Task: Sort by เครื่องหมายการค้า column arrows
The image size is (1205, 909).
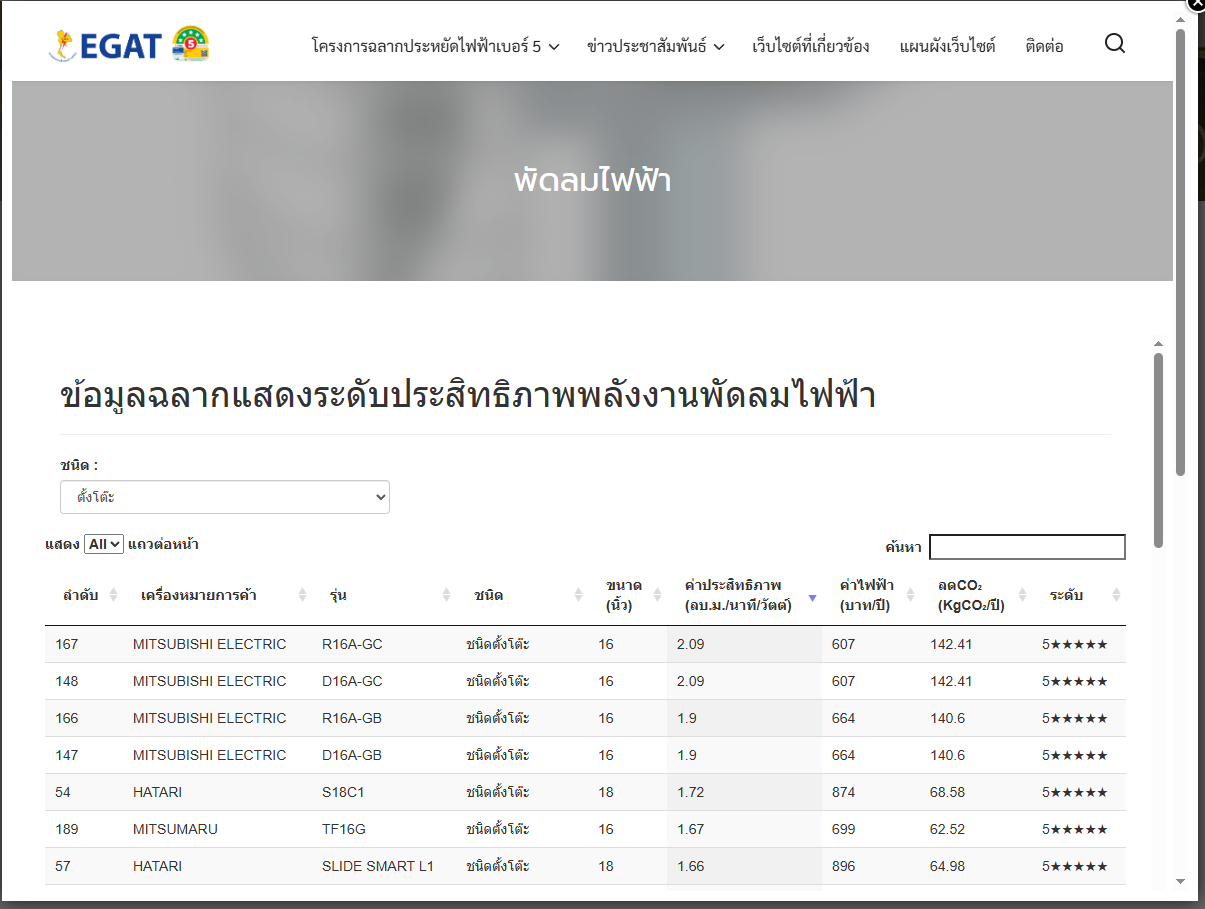Action: tap(302, 595)
